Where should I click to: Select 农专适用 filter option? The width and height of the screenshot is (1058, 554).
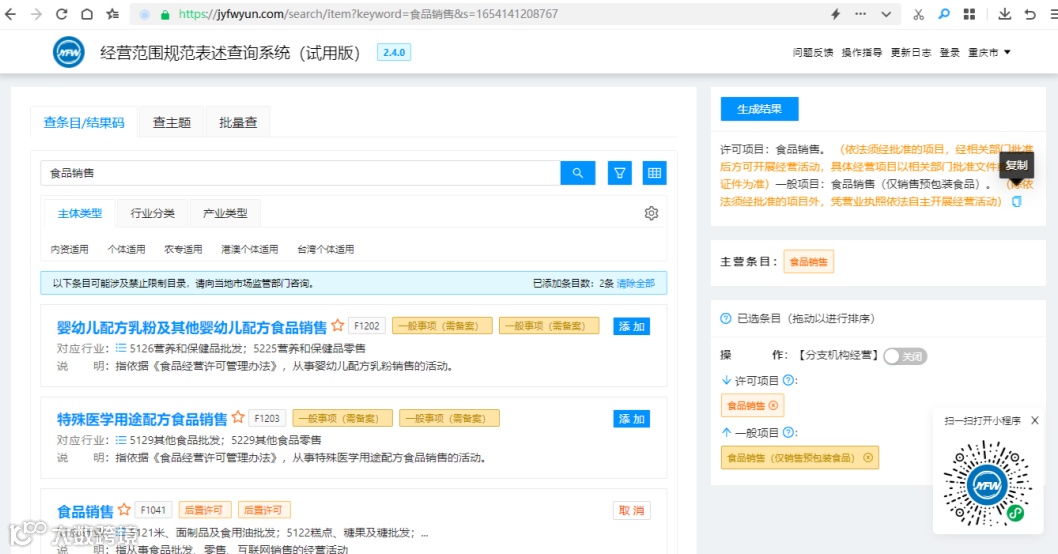click(184, 250)
